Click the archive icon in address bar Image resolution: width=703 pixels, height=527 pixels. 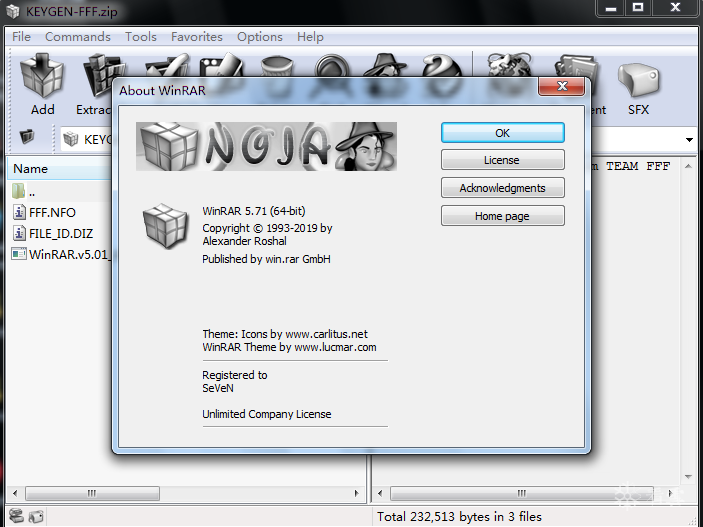[71, 139]
